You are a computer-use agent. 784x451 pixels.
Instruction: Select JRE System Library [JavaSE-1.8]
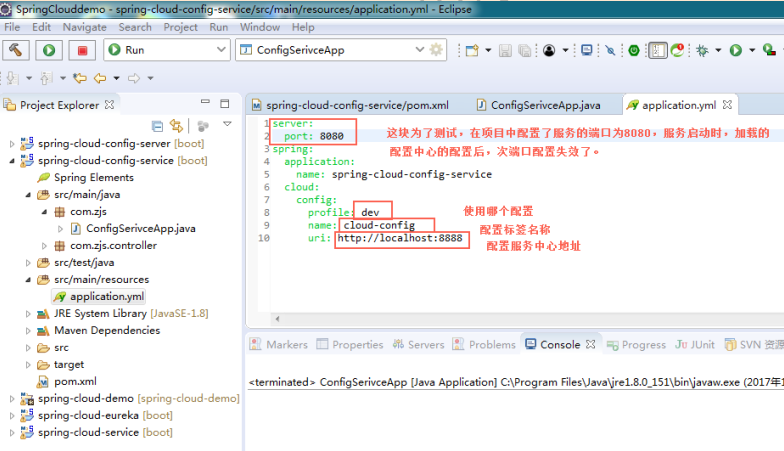[x=131, y=314]
